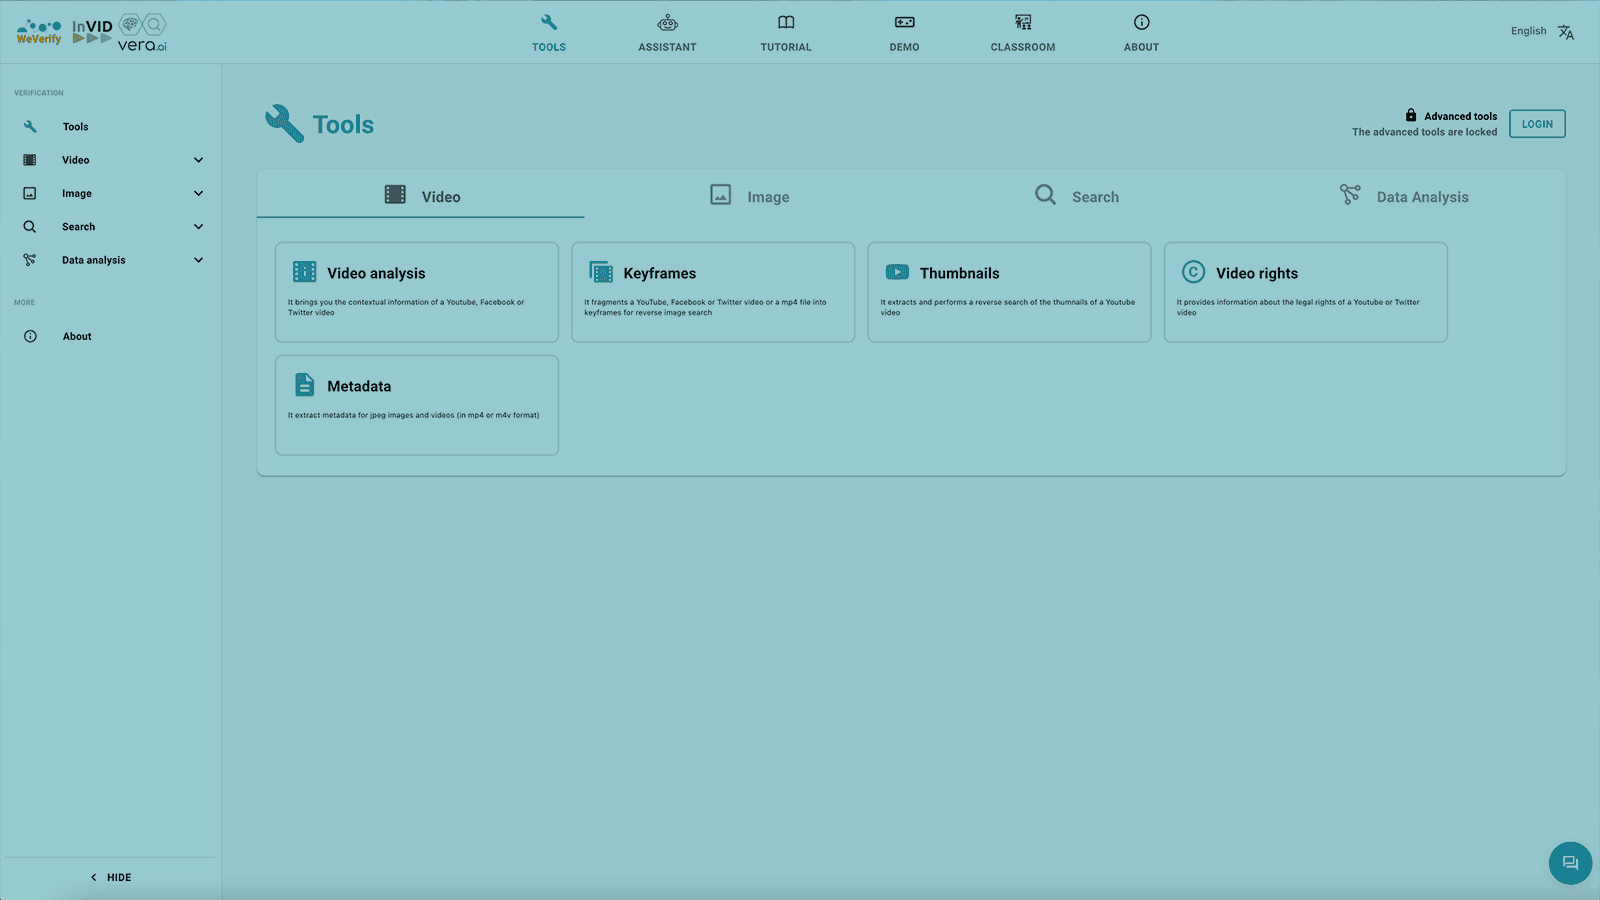Click the Classroom icon in top navigation

pyautogui.click(x=1022, y=23)
